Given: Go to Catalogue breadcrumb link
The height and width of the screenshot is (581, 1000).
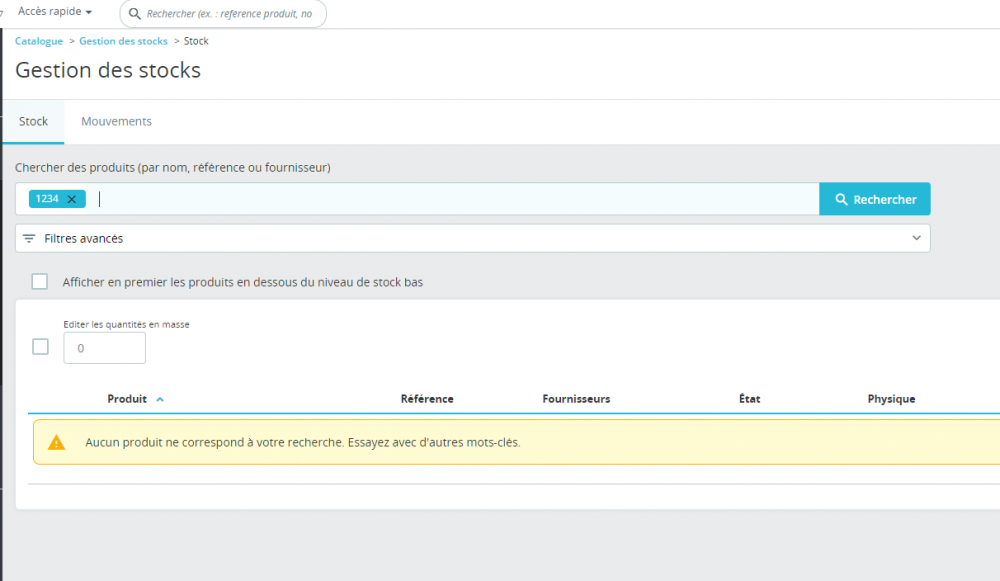Looking at the screenshot, I should [x=39, y=41].
